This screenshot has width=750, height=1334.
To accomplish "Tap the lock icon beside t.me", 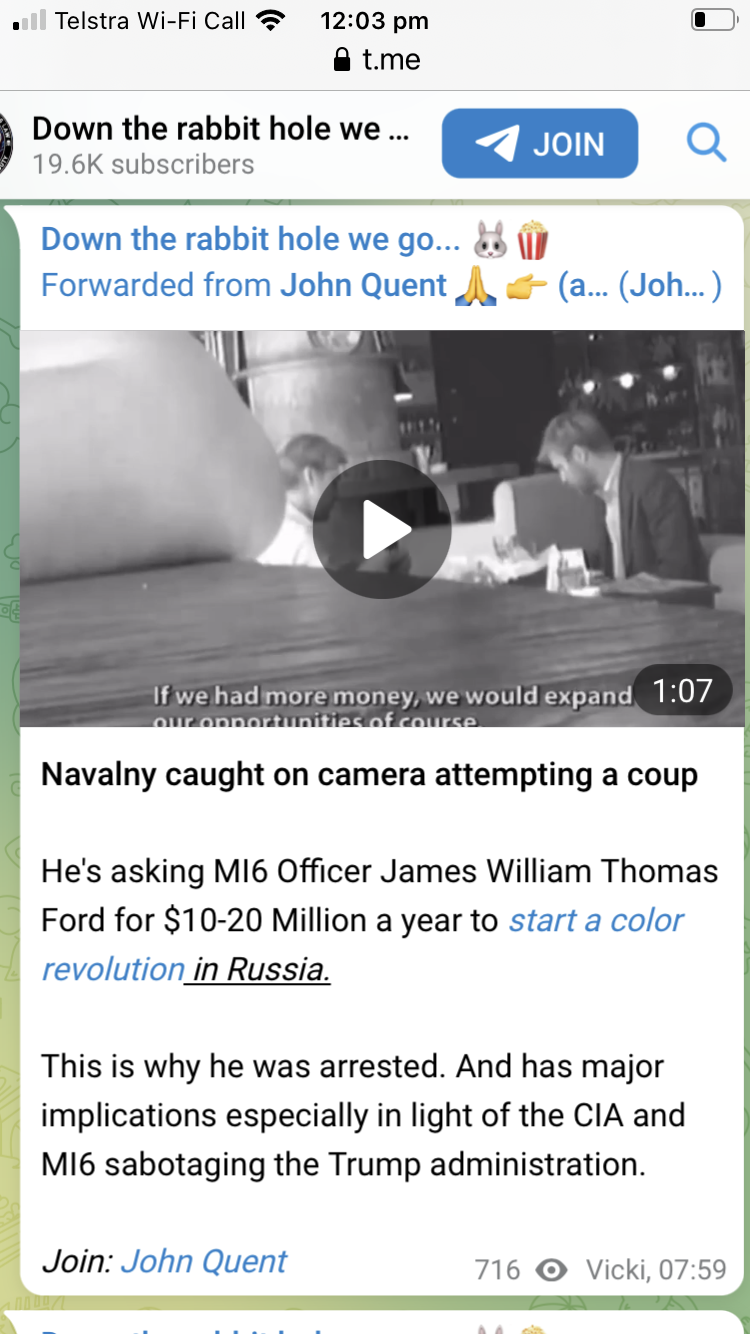I will pyautogui.click(x=341, y=60).
